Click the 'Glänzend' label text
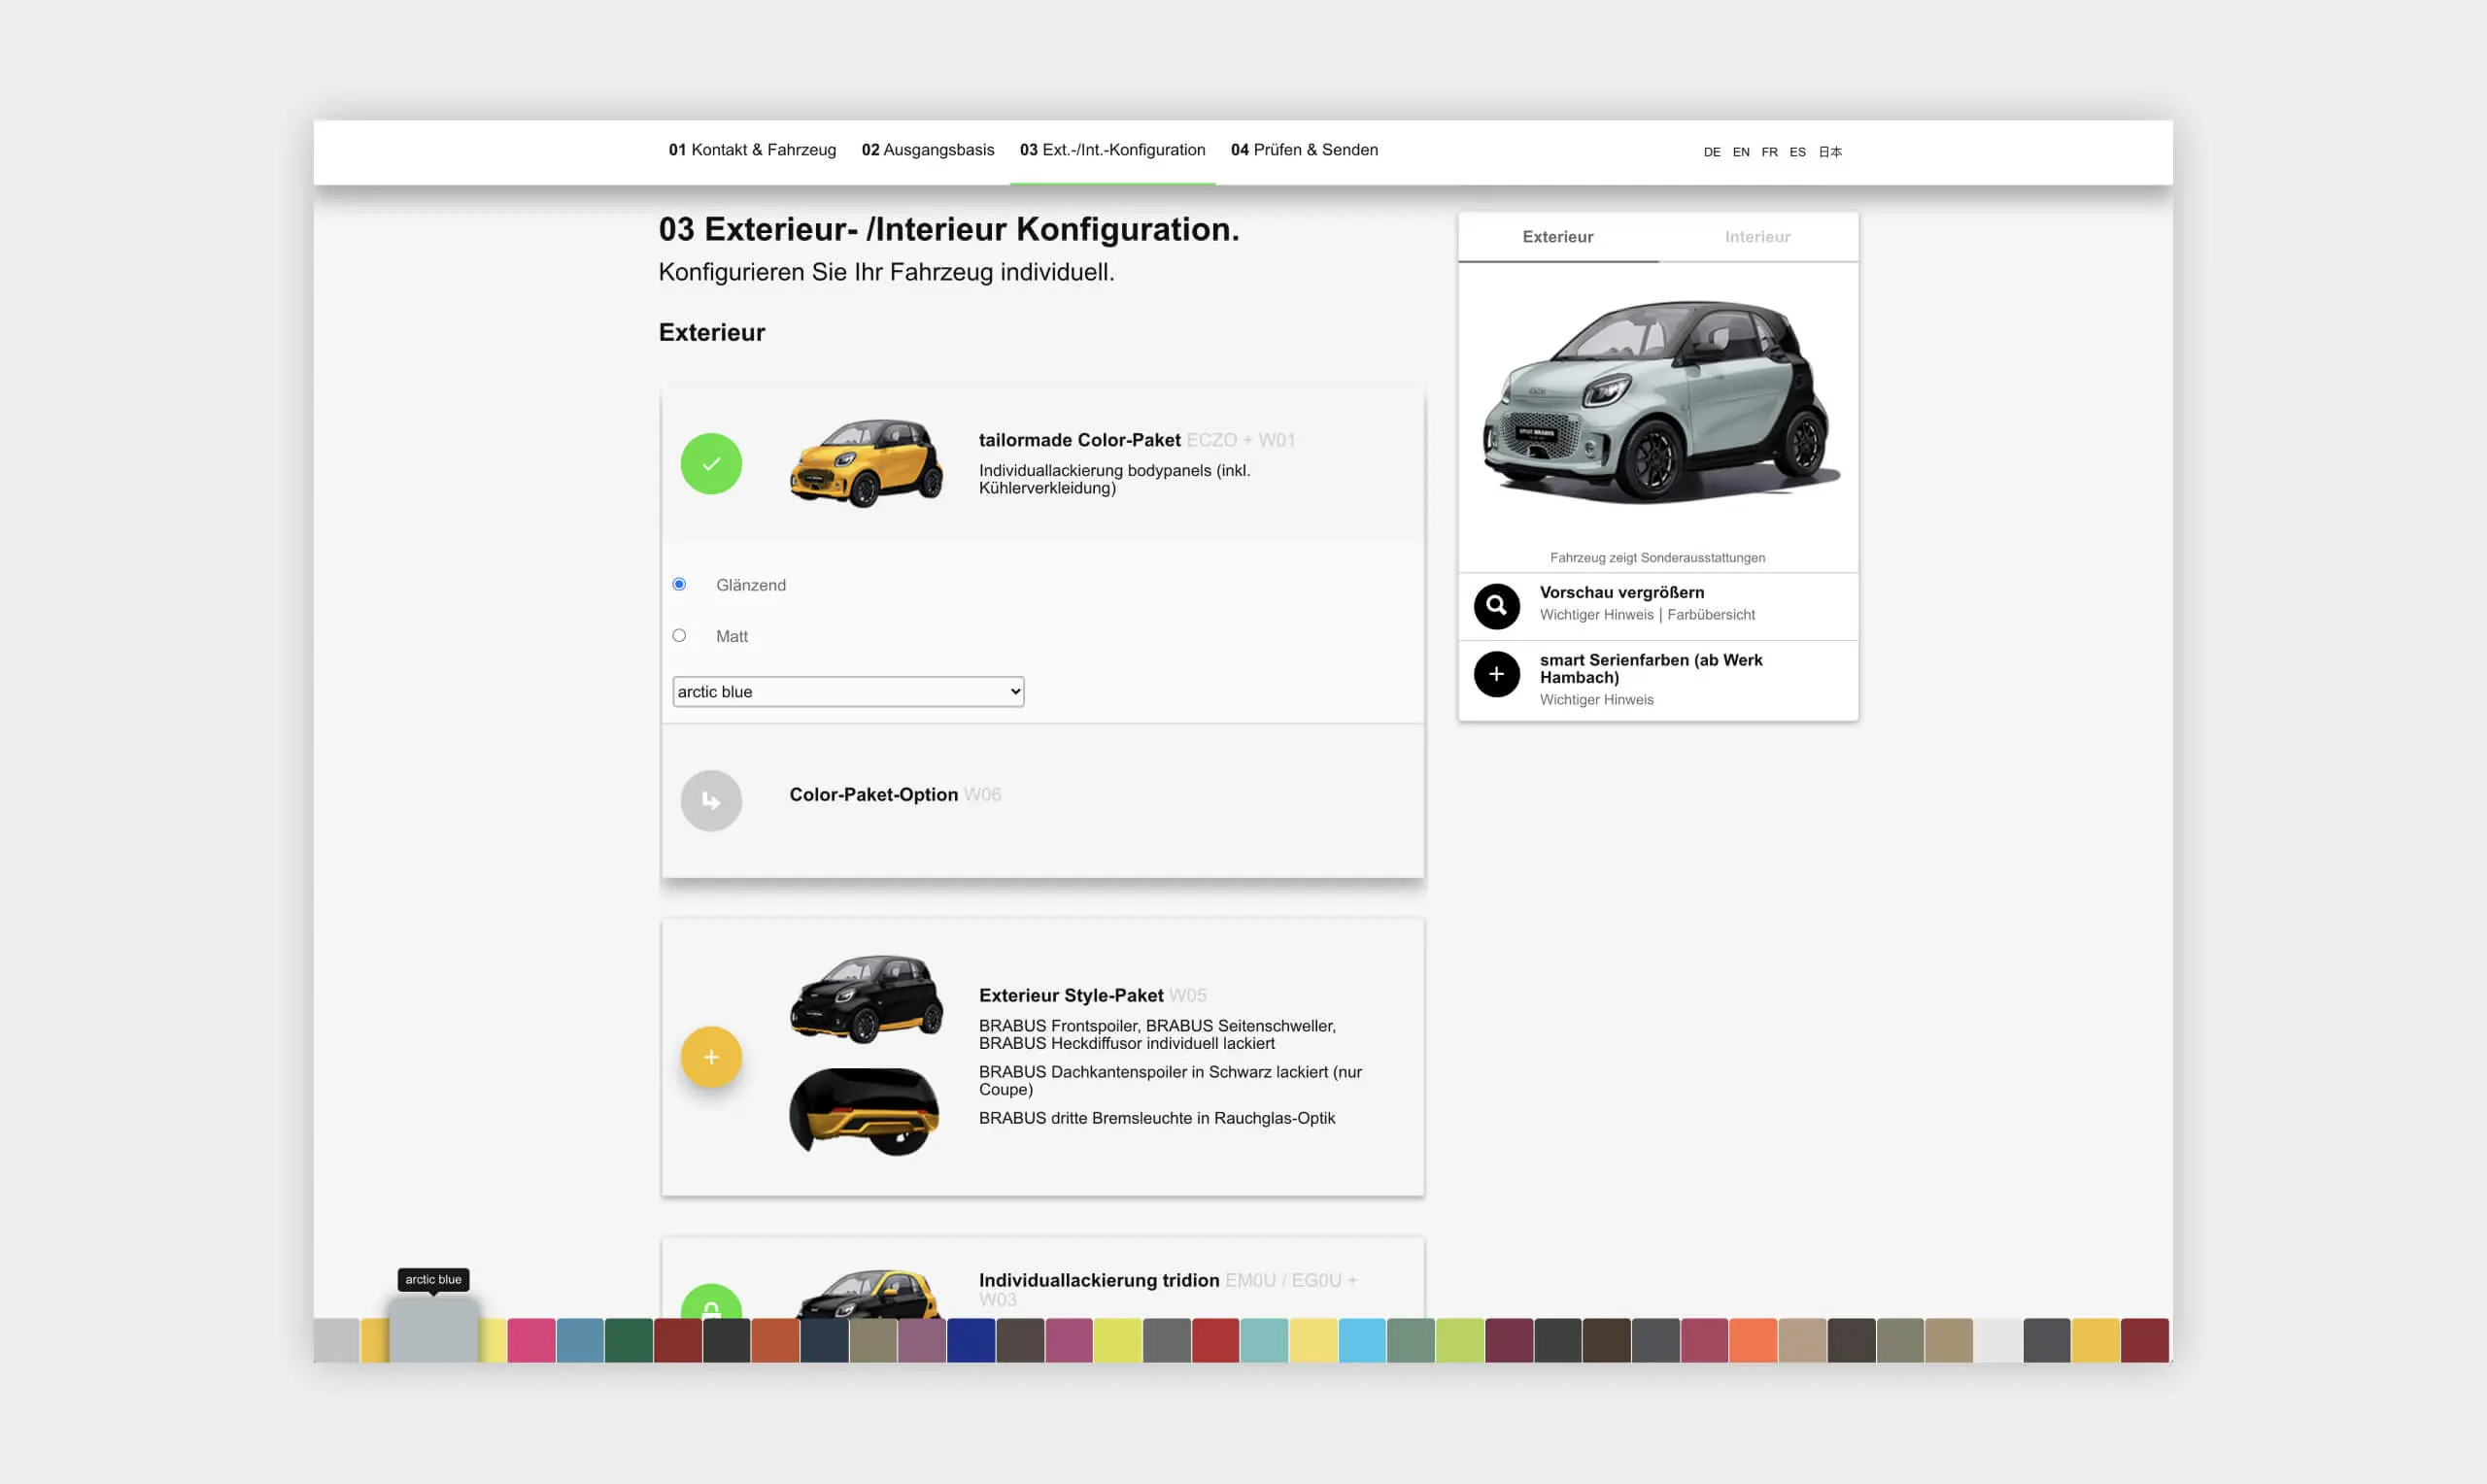Image resolution: width=2487 pixels, height=1484 pixels. point(750,585)
